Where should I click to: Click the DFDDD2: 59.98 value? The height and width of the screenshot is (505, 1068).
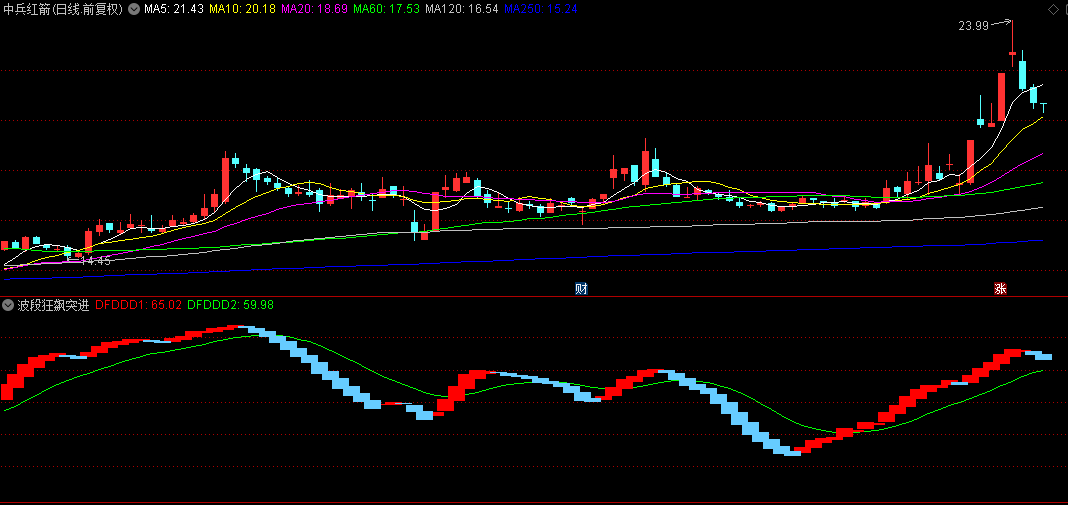click(x=230, y=305)
